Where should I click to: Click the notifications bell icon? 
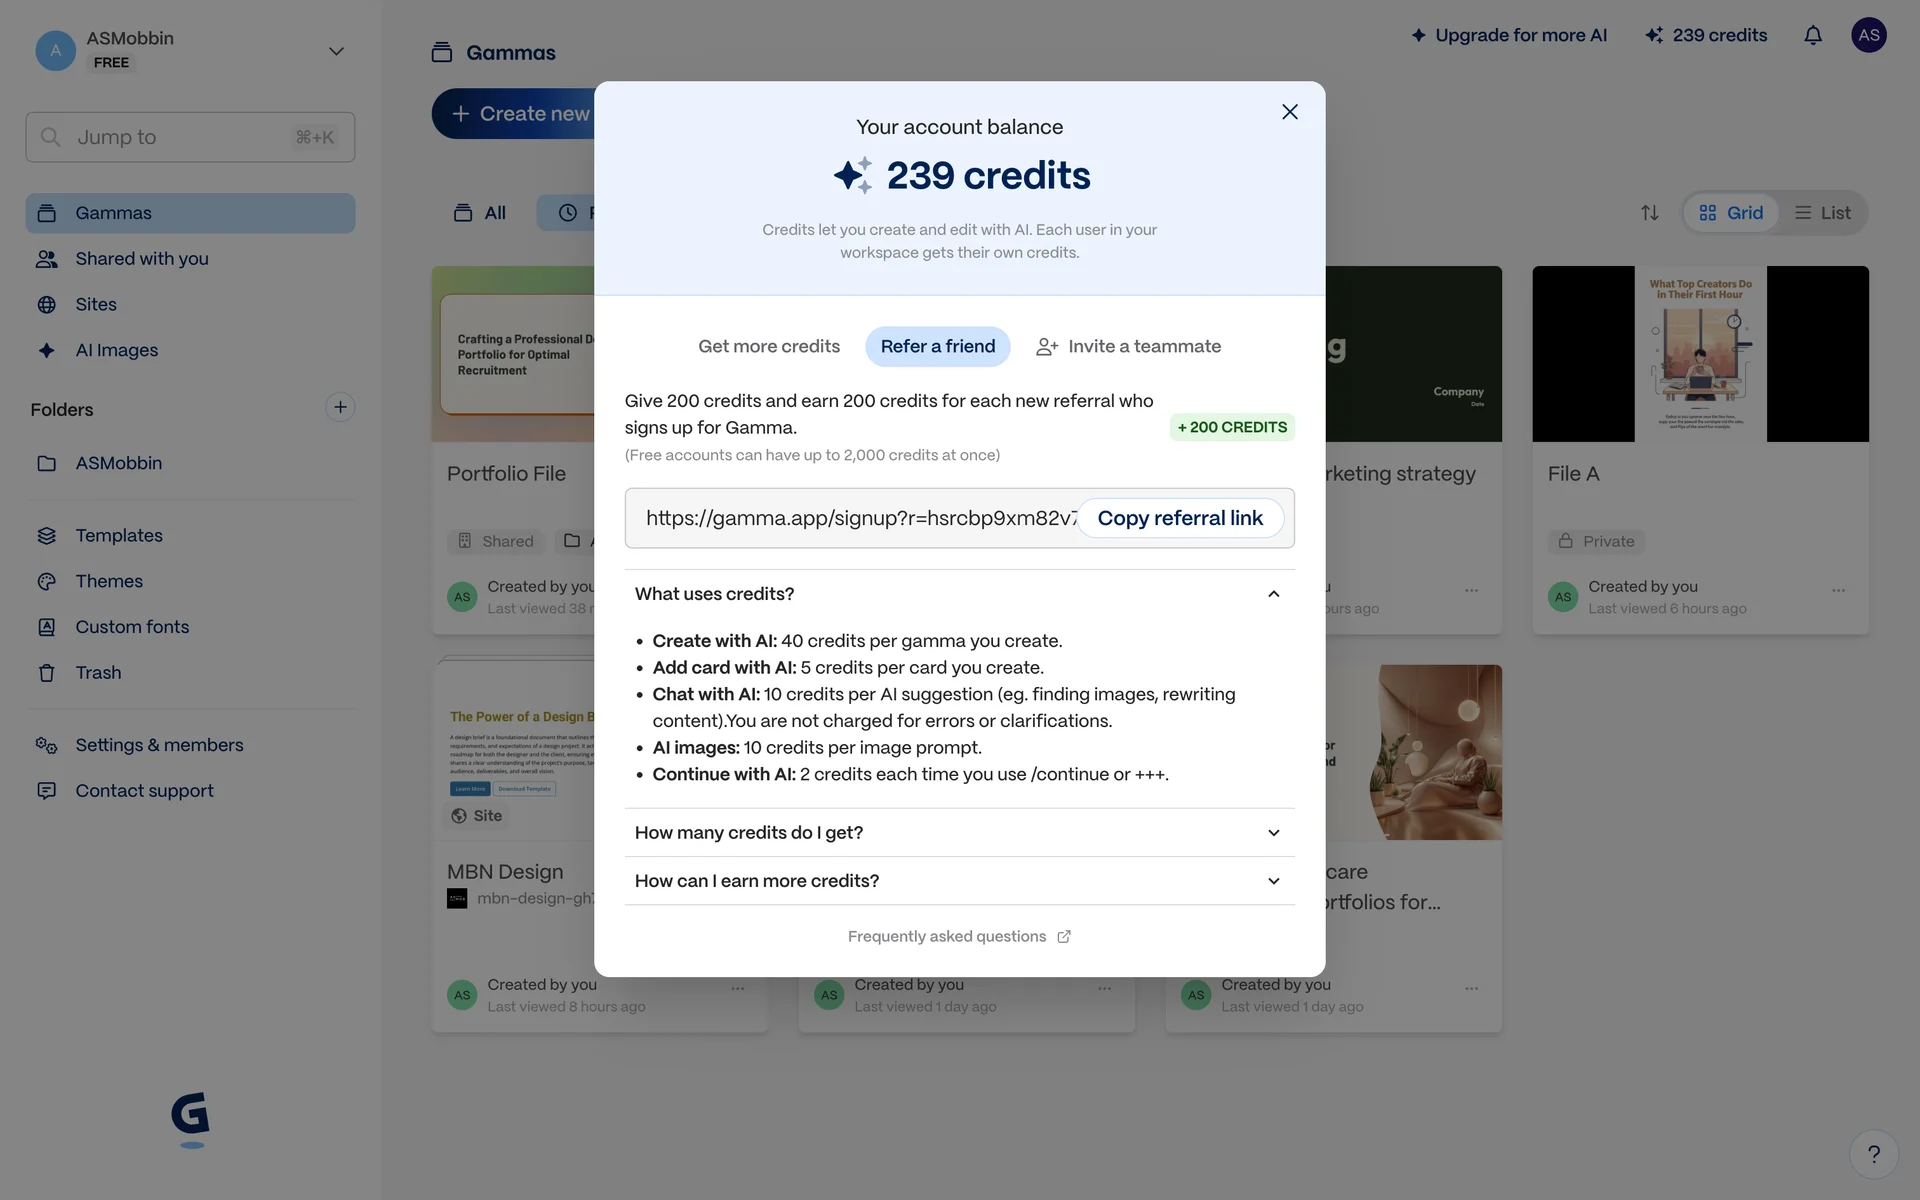pos(1812,36)
